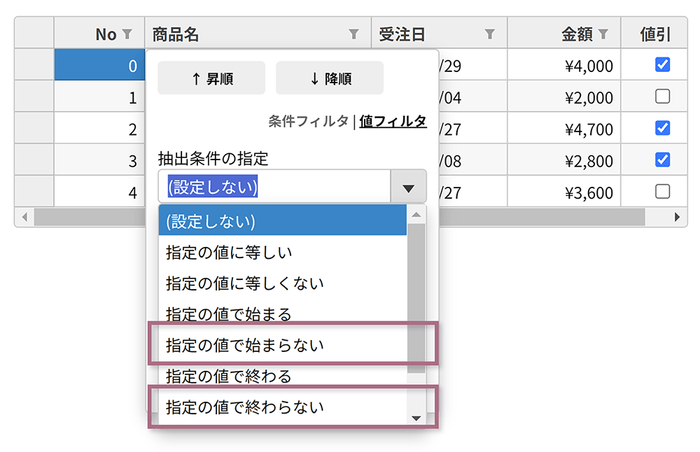The image size is (700, 452).
Task: Switch to 値フィルタ link
Action: [x=393, y=121]
